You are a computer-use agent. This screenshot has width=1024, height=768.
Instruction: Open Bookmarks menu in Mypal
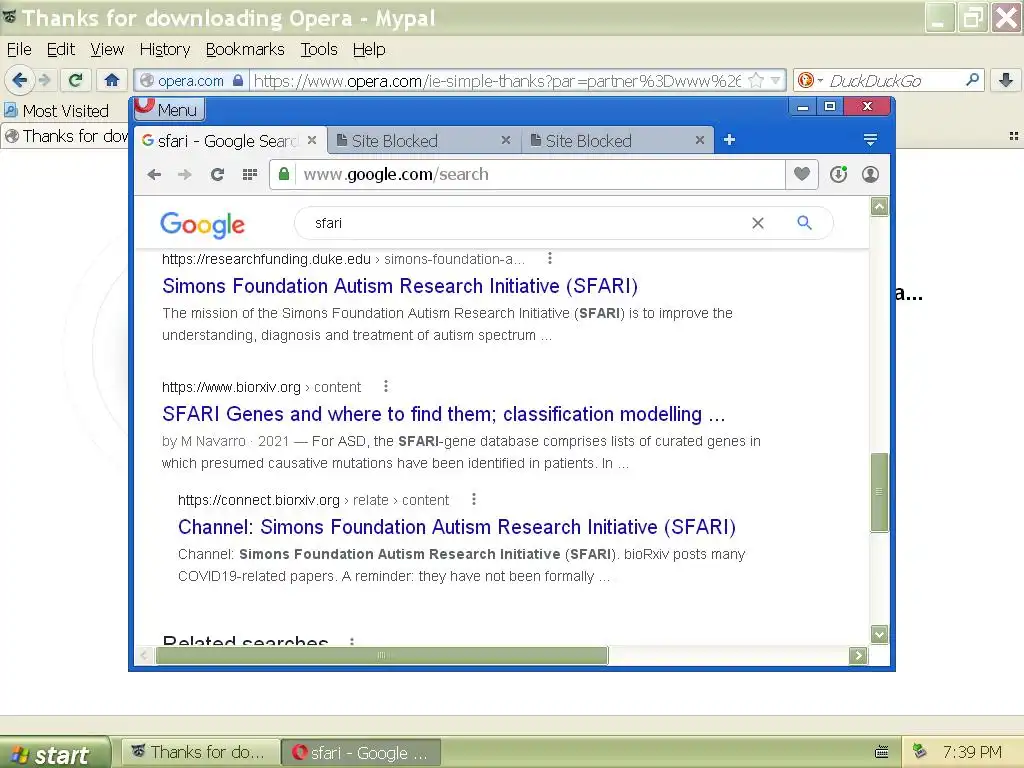245,50
